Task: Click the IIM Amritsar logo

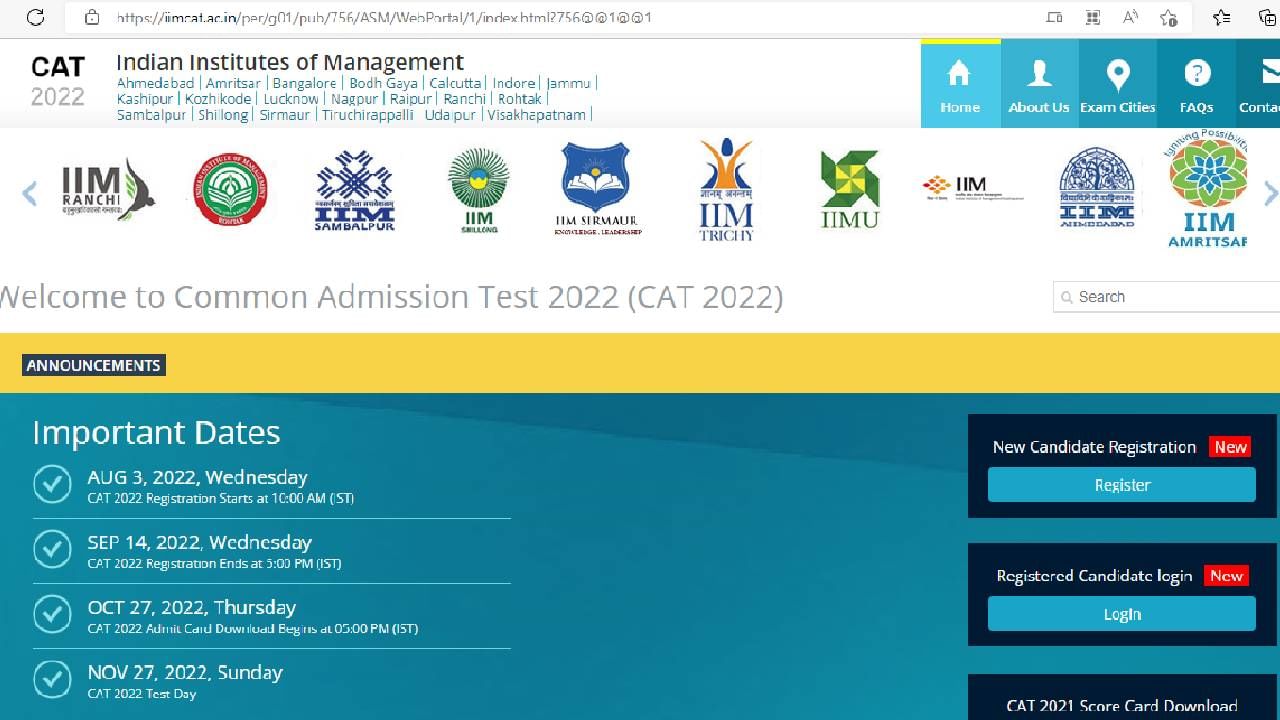Action: click(1208, 190)
